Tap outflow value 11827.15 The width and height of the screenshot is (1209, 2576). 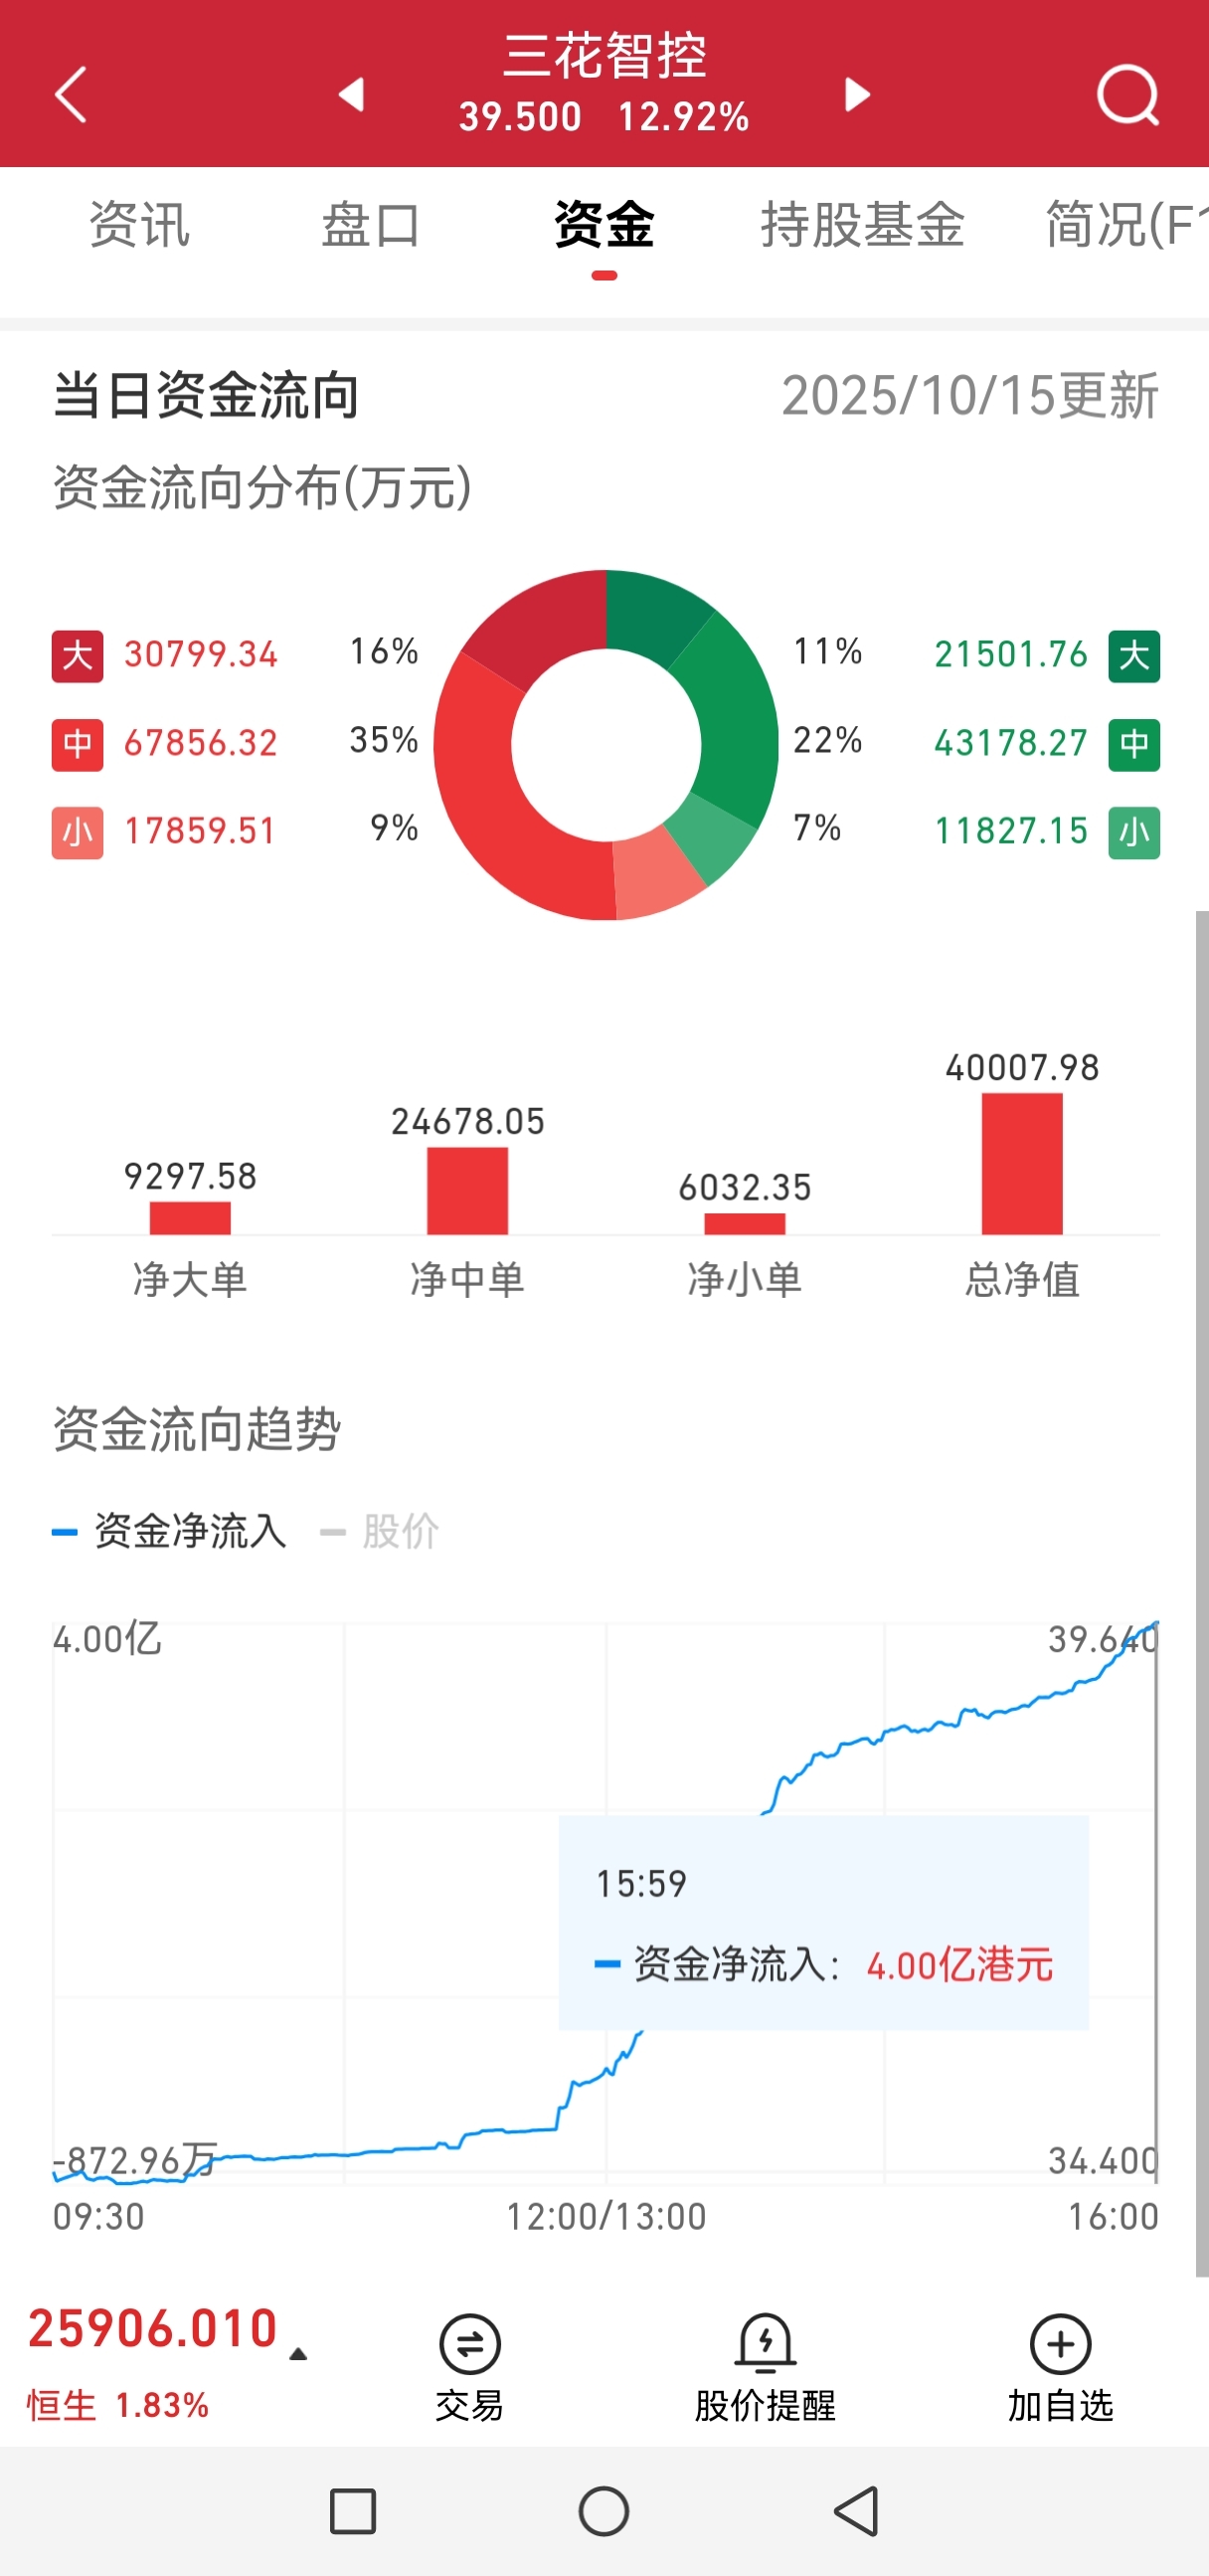coord(1011,831)
